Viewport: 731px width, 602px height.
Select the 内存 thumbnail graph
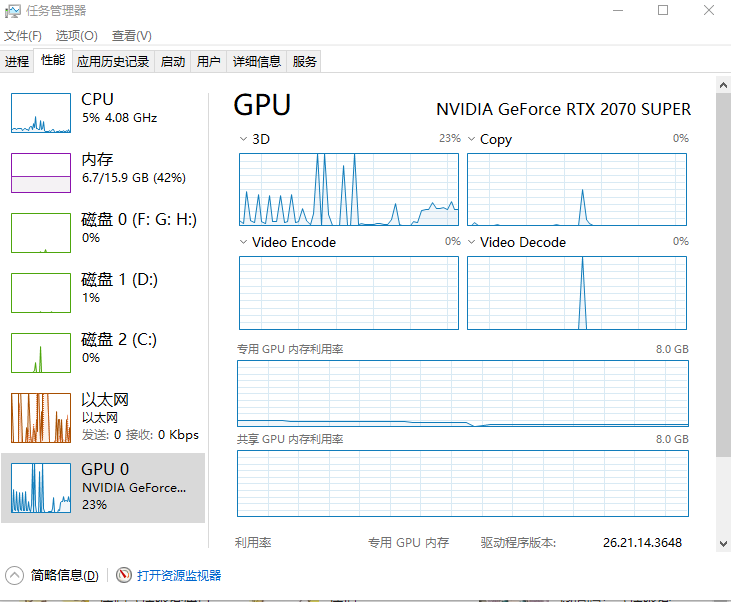41,173
